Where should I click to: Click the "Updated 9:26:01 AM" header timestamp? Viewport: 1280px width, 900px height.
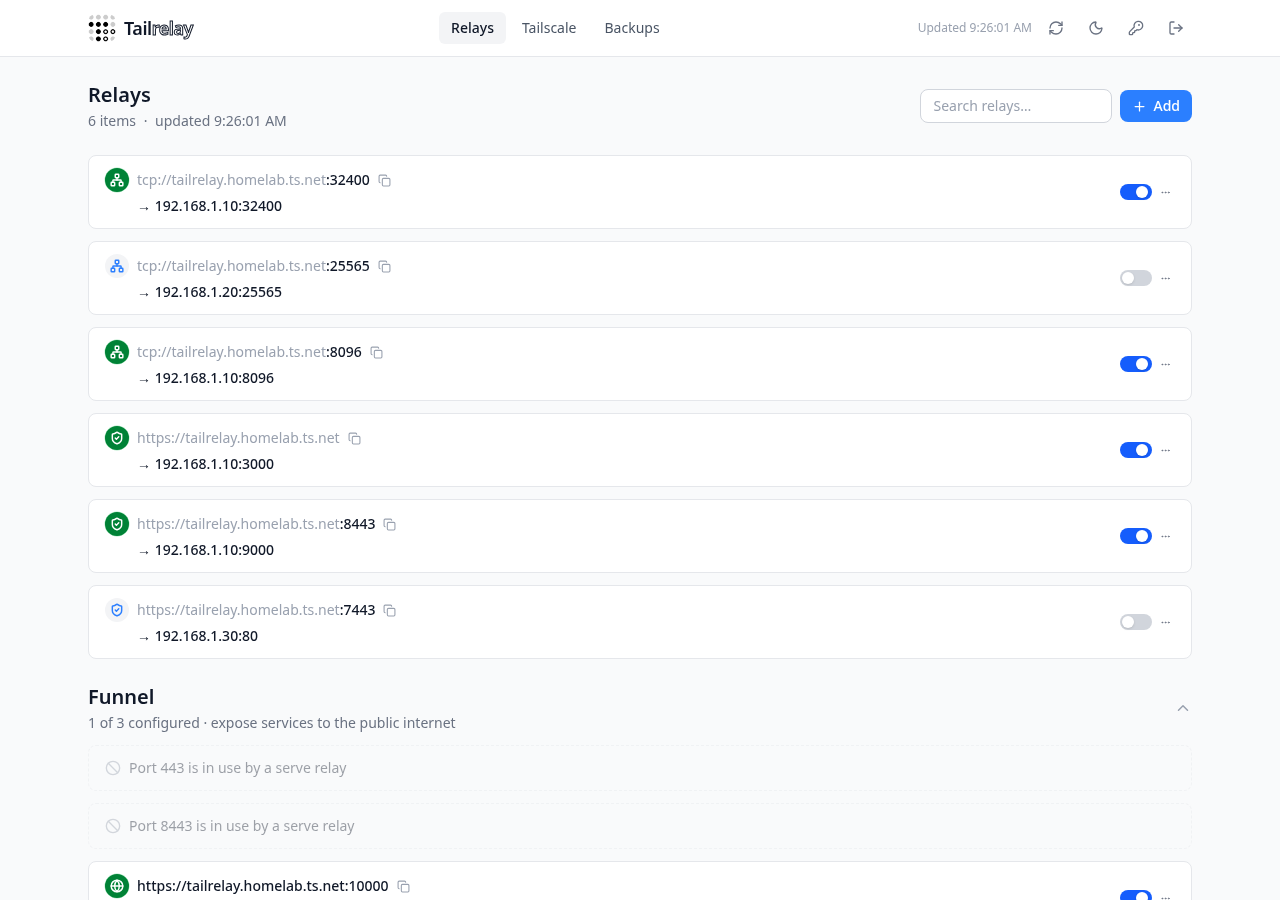pyautogui.click(x=975, y=28)
